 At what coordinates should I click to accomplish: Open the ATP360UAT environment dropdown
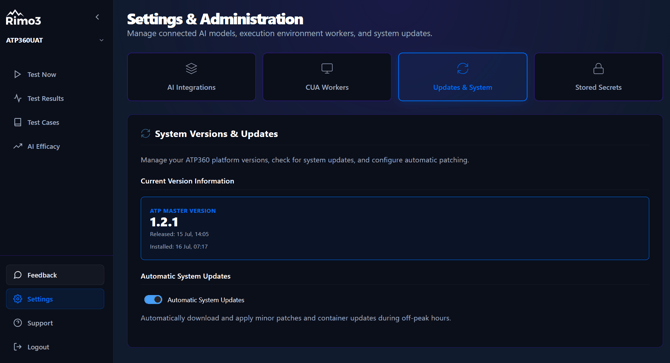55,40
